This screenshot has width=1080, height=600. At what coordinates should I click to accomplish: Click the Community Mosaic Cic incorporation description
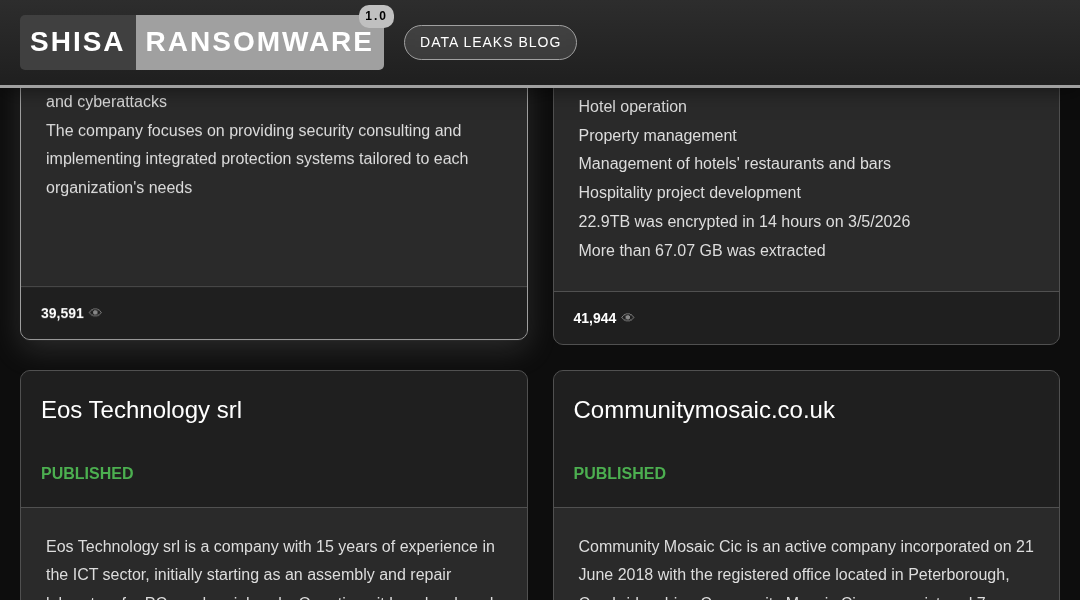pos(806,547)
